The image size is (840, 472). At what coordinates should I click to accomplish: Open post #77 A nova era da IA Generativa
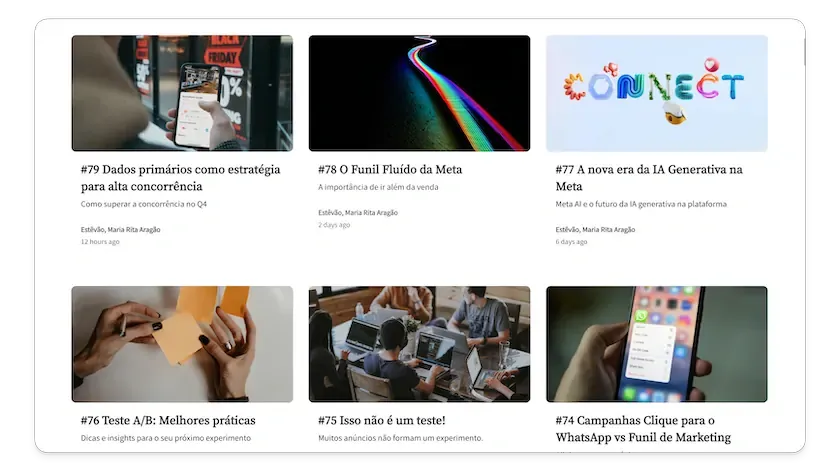(x=649, y=178)
